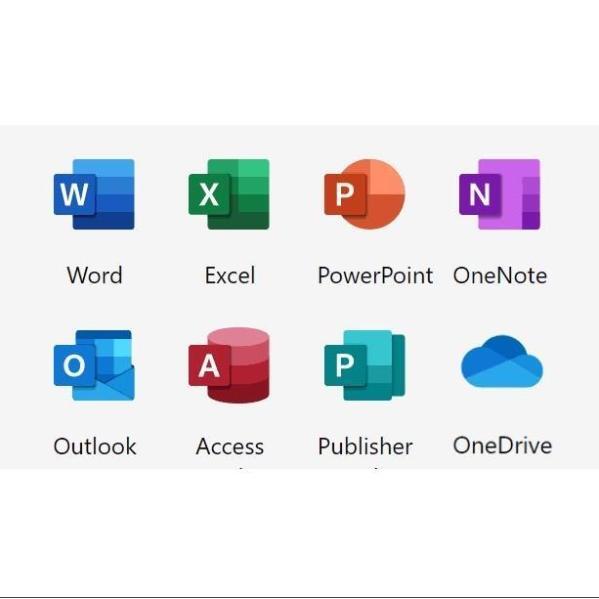This screenshot has width=599, height=599.
Task: Click the "Word" text label
Action: tap(94, 275)
